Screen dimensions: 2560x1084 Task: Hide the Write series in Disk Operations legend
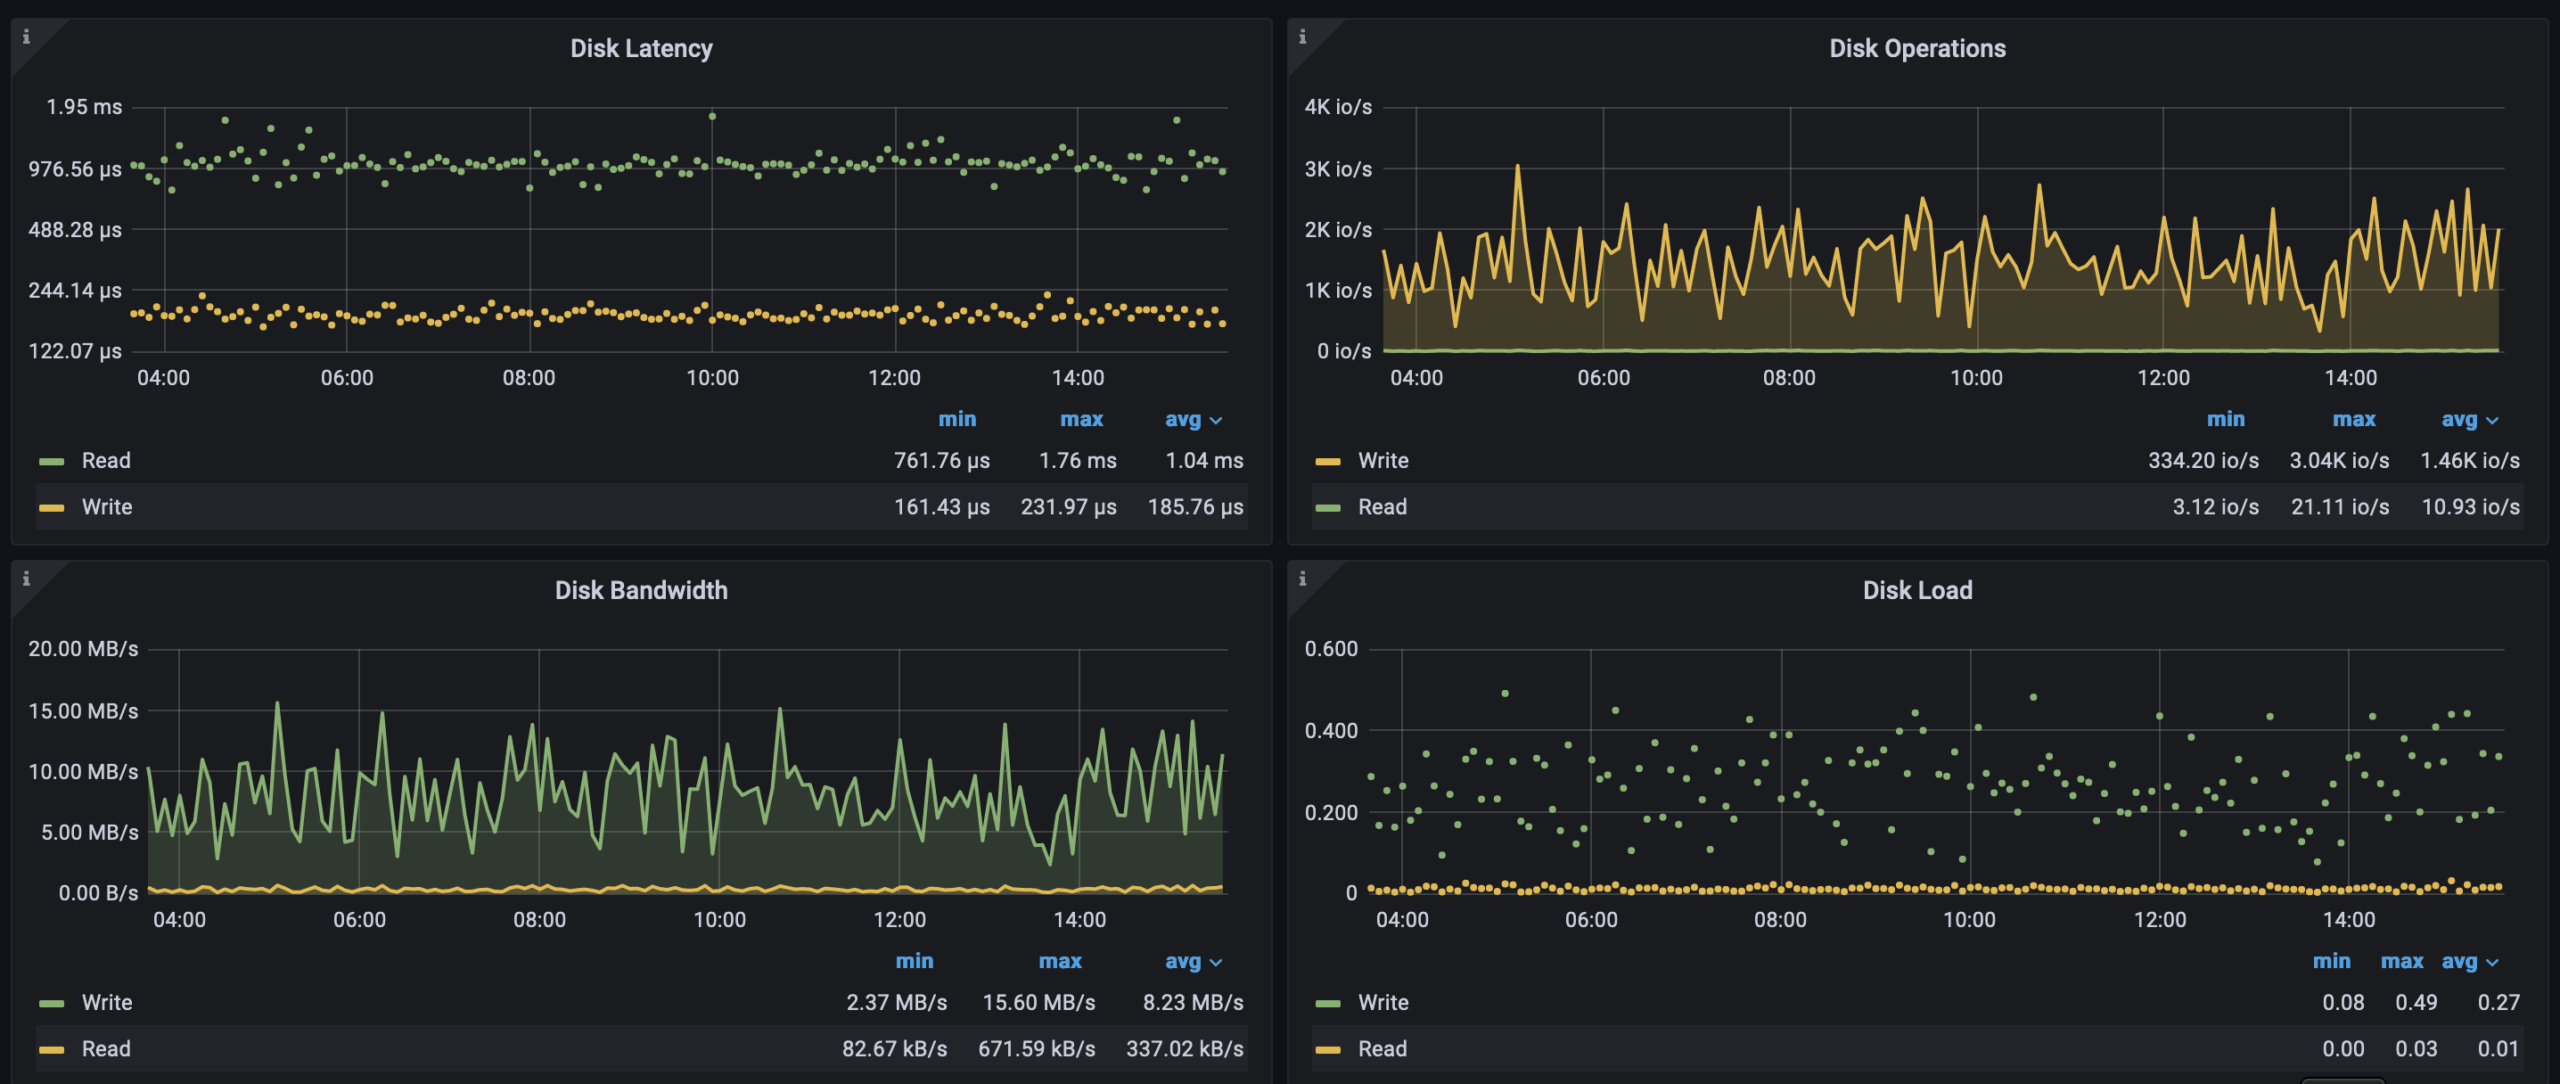[x=1383, y=460]
